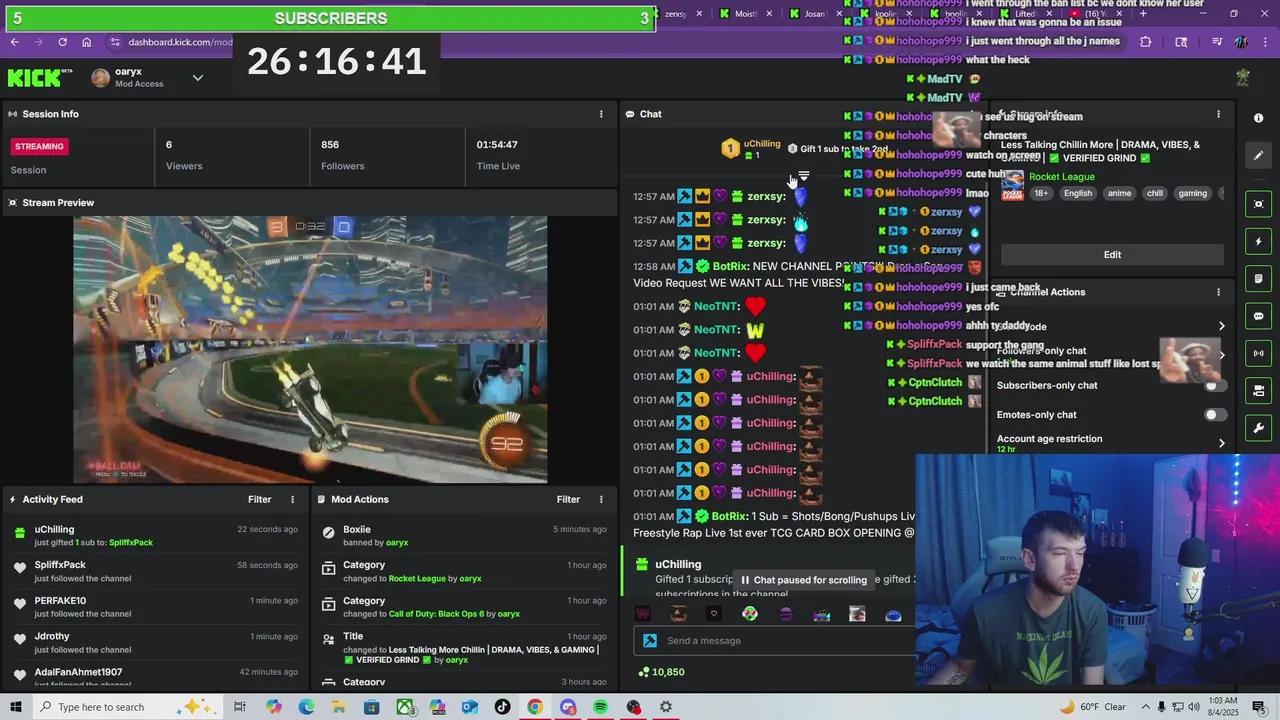Click BotRix username in 12:58 AM message
This screenshot has width=1280, height=720.
tap(730, 267)
